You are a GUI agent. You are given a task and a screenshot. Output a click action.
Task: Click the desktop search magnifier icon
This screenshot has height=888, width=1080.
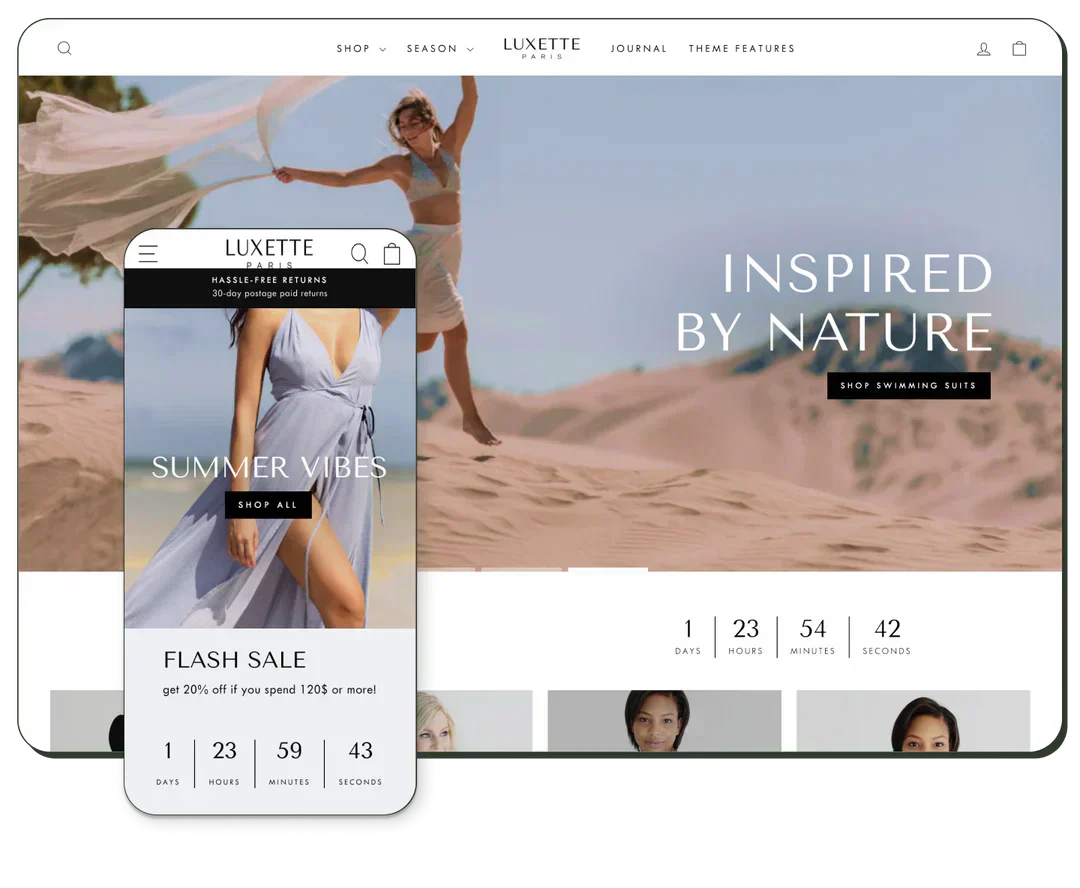(64, 48)
